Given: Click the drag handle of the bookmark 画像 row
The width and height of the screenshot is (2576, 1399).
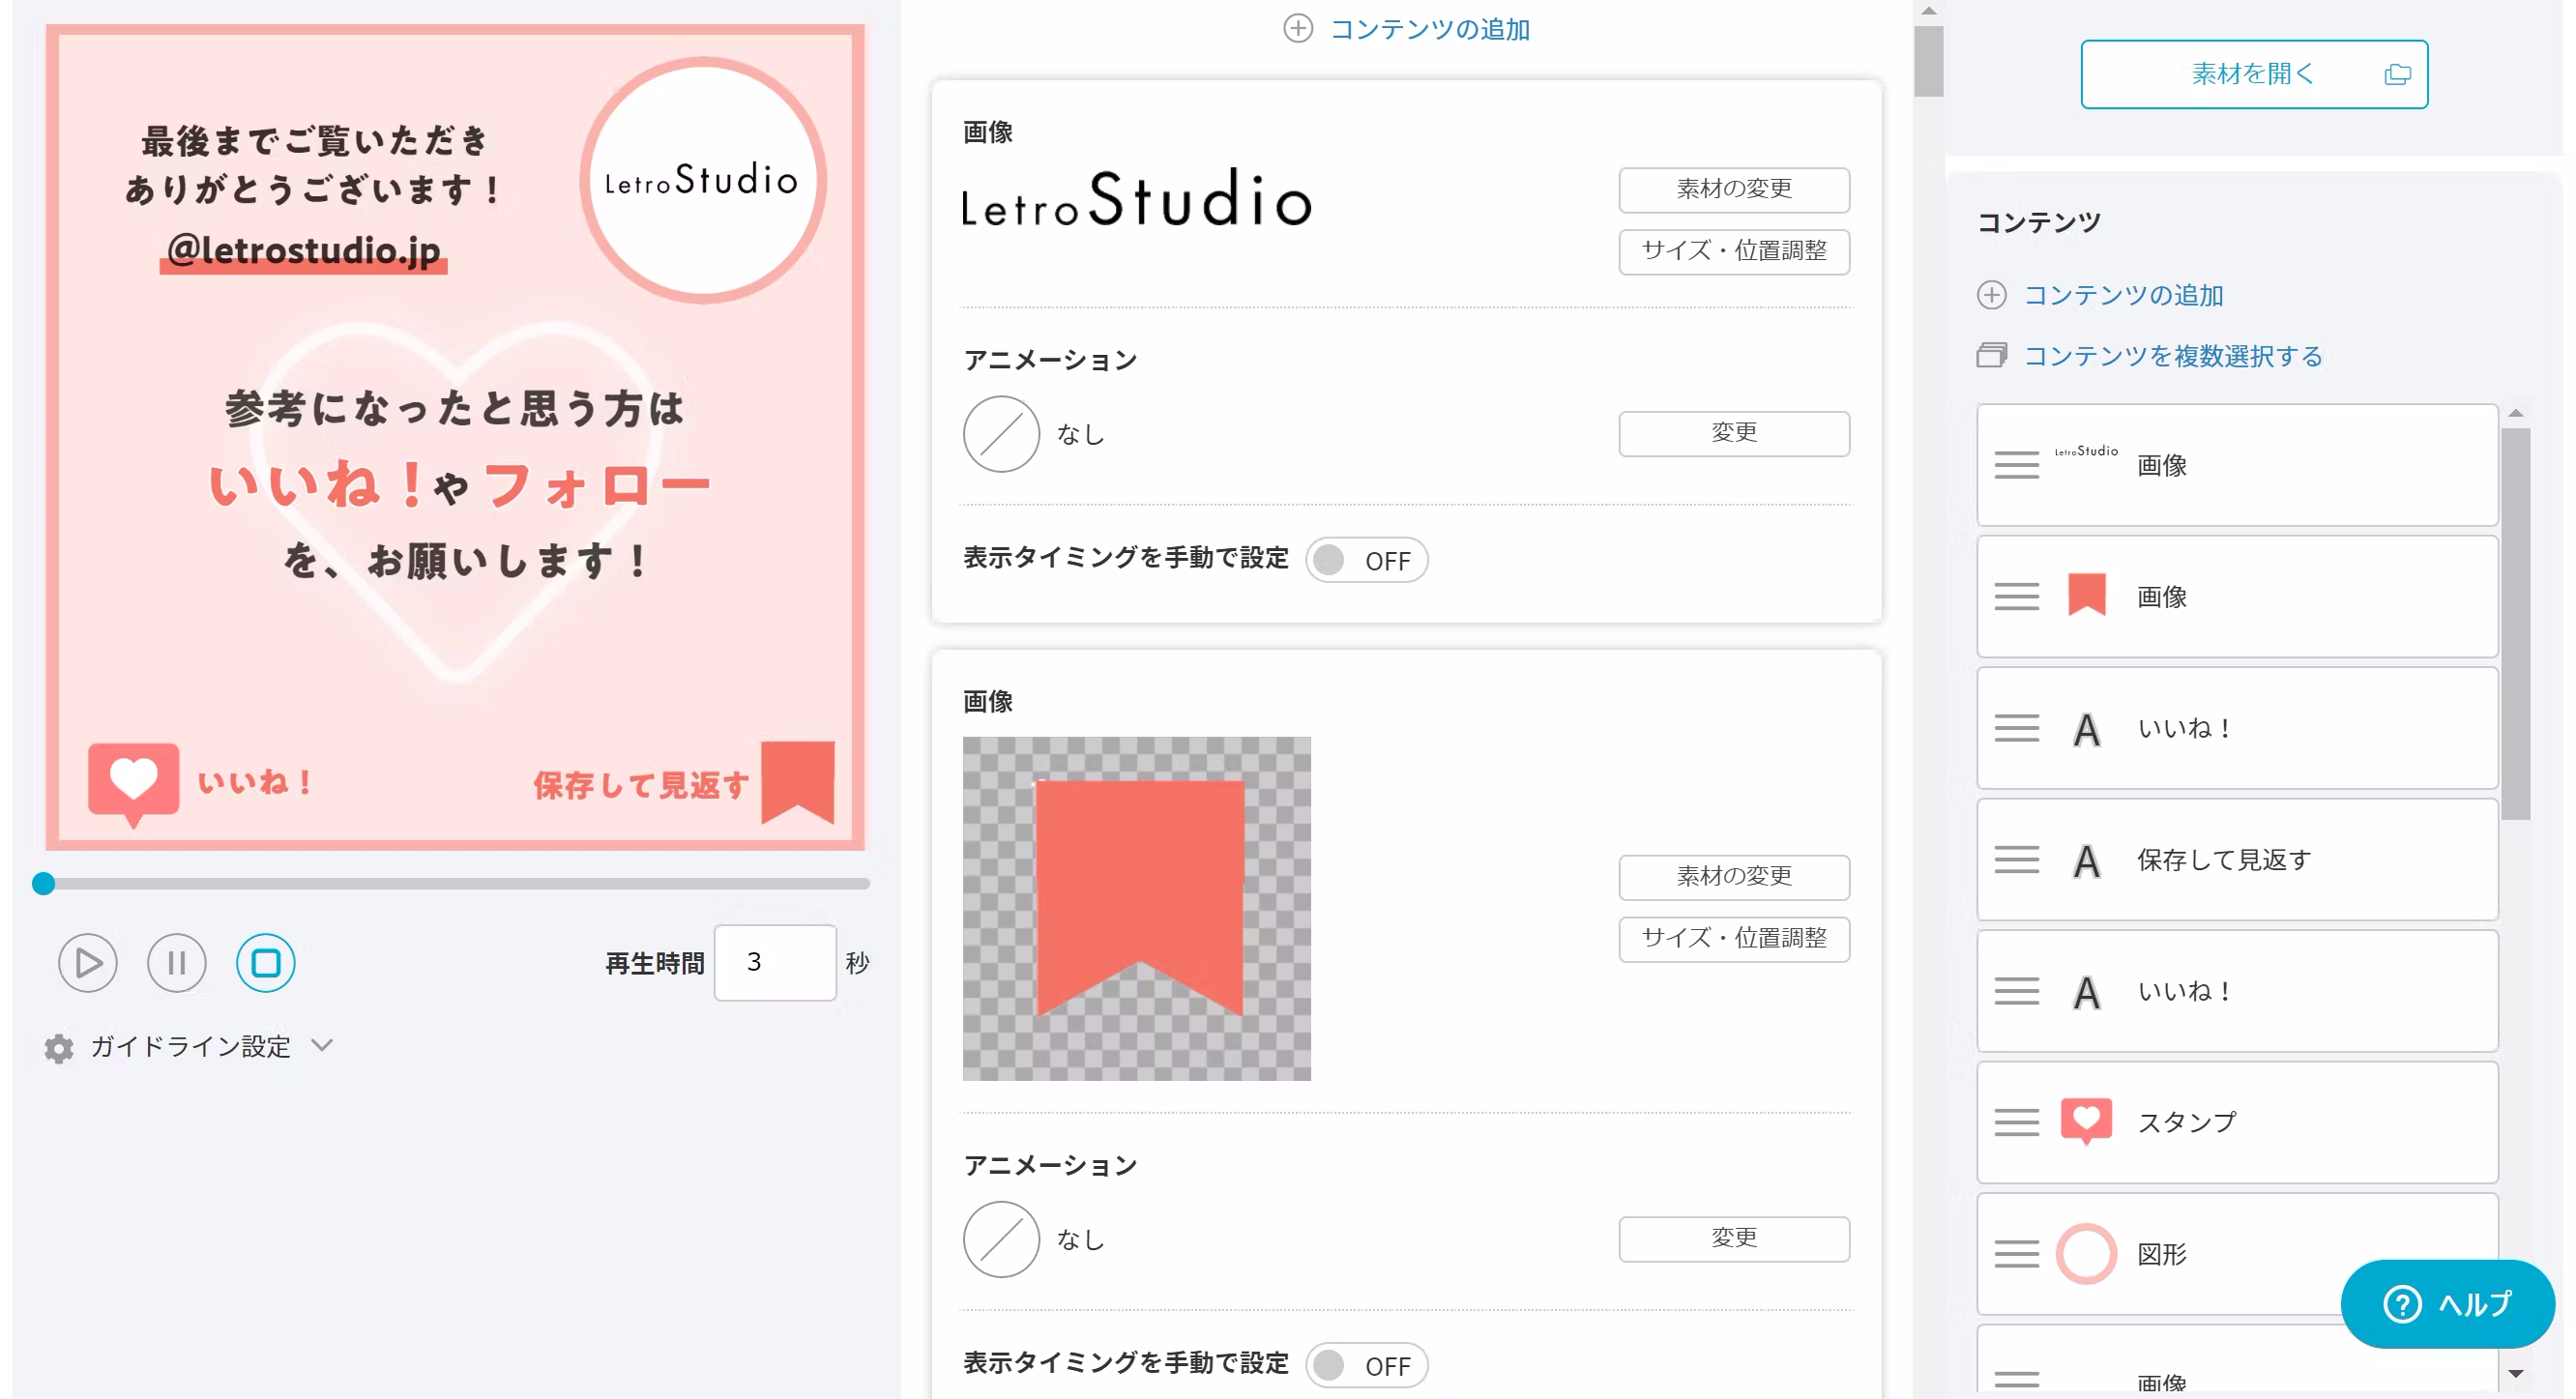Looking at the screenshot, I should (2016, 597).
